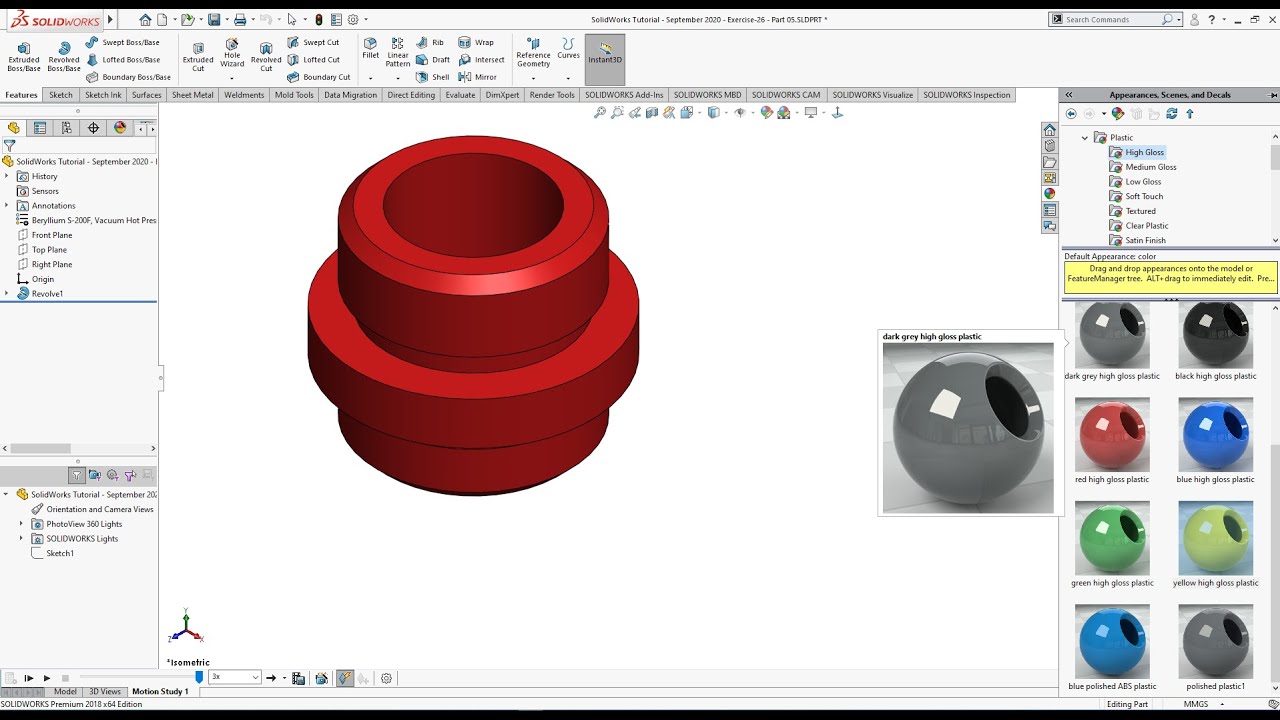Image resolution: width=1280 pixels, height=720 pixels.
Task: Click the Mirror feature tool
Action: point(478,77)
